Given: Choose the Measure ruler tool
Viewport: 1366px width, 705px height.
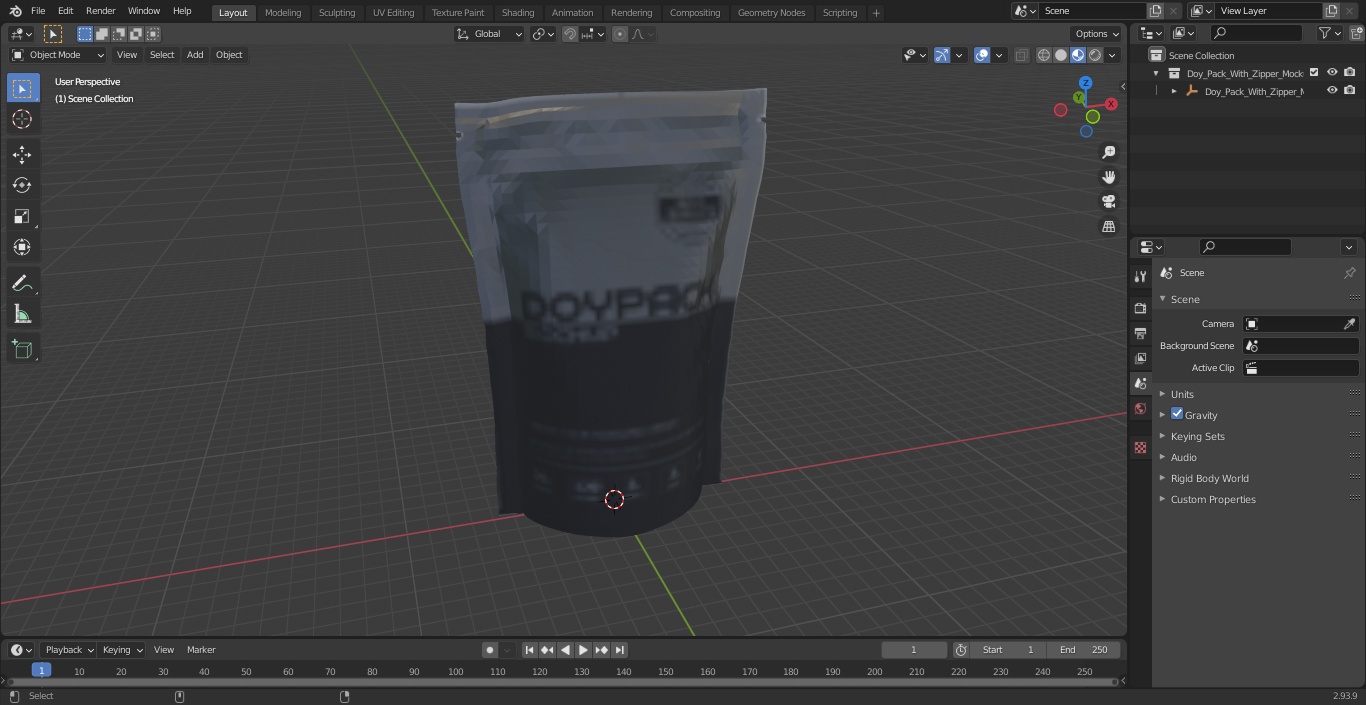Looking at the screenshot, I should (22, 315).
